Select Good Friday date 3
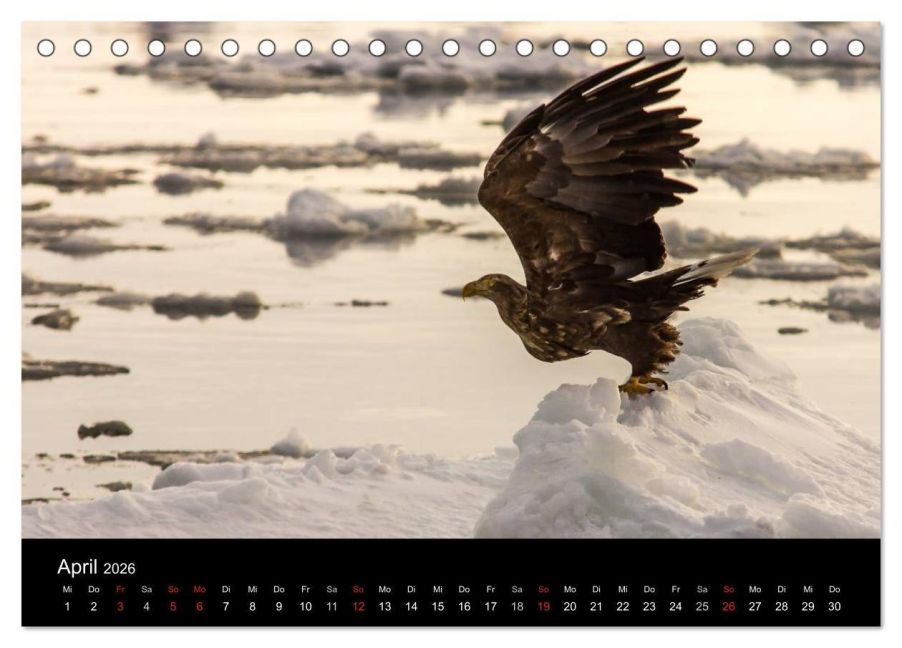Image resolution: width=902 pixels, height=648 pixels. pyautogui.click(x=120, y=607)
